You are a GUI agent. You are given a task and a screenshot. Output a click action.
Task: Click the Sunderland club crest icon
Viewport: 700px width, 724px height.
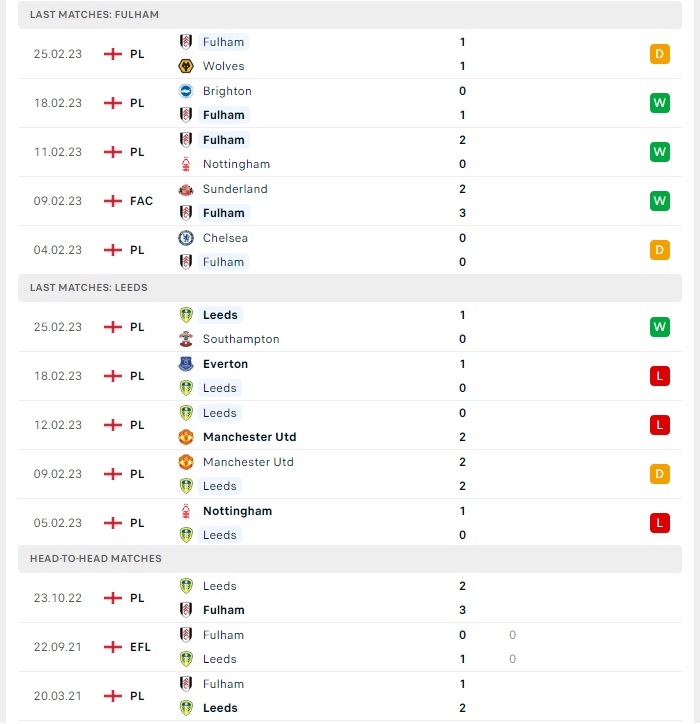click(186, 189)
